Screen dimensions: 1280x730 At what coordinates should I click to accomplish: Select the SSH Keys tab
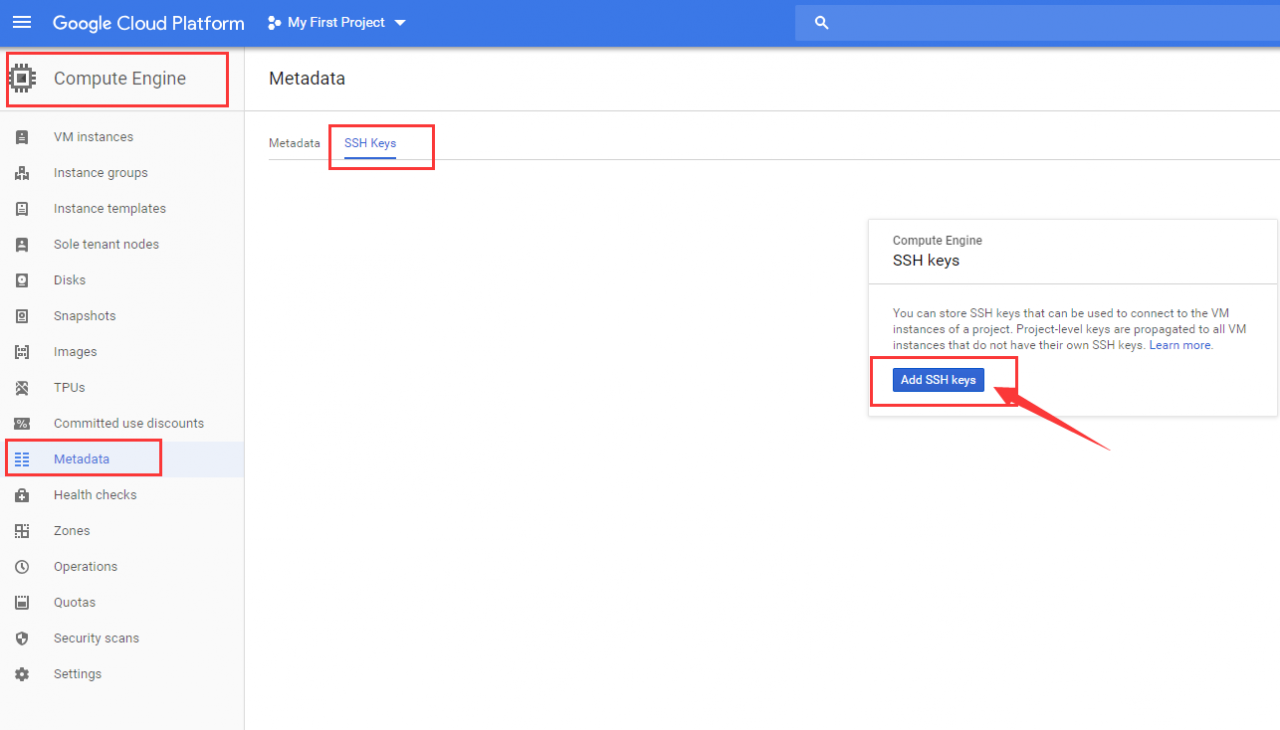(x=370, y=143)
